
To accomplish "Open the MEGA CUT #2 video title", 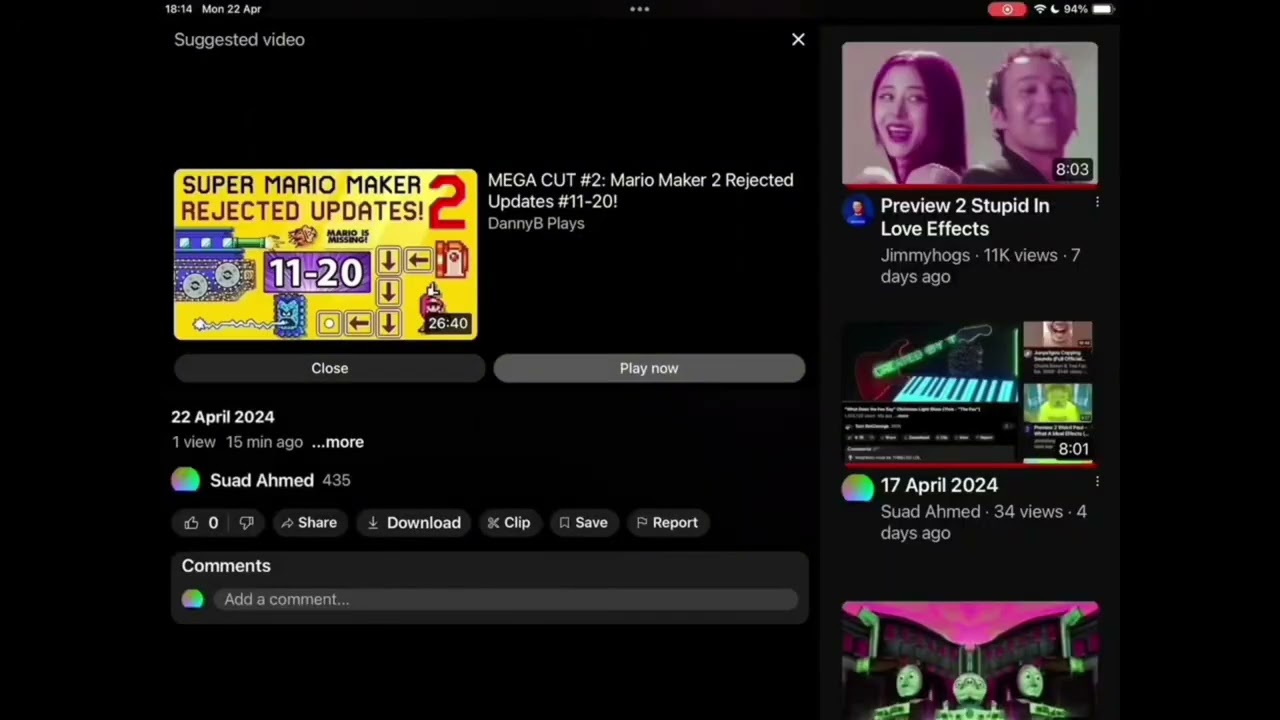I will [x=640, y=190].
